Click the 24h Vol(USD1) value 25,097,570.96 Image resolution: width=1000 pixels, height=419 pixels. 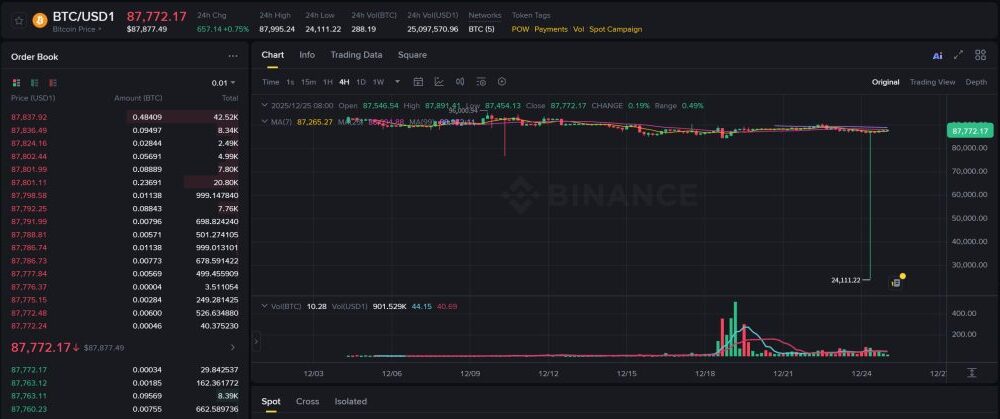coord(432,29)
